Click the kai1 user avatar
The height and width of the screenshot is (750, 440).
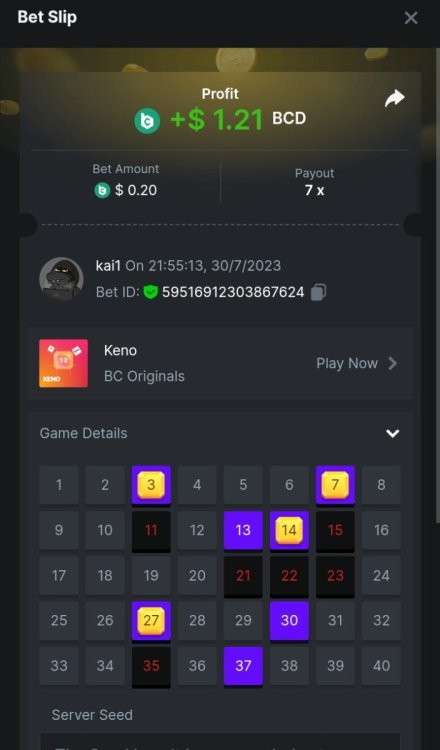pyautogui.click(x=61, y=279)
